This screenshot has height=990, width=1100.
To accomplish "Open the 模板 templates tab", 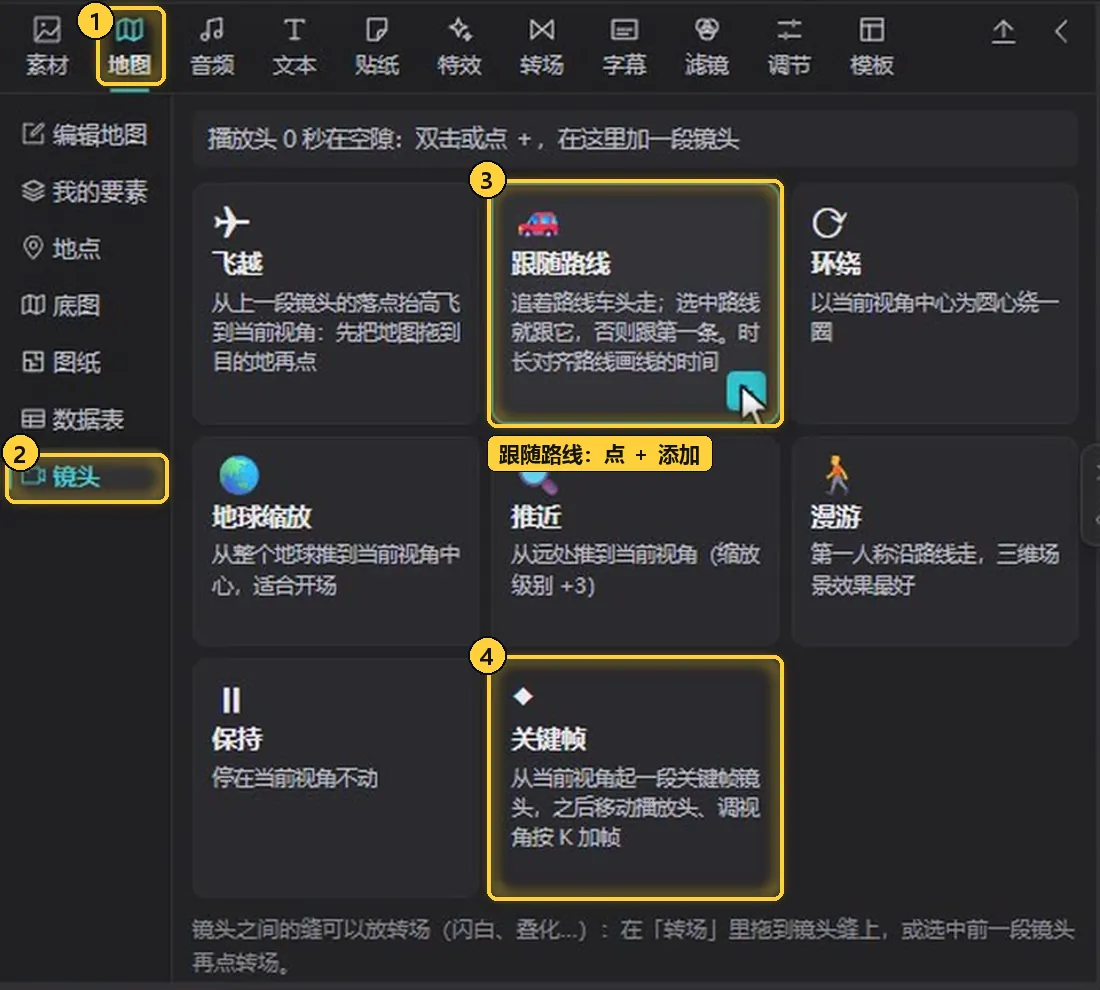I will point(872,46).
